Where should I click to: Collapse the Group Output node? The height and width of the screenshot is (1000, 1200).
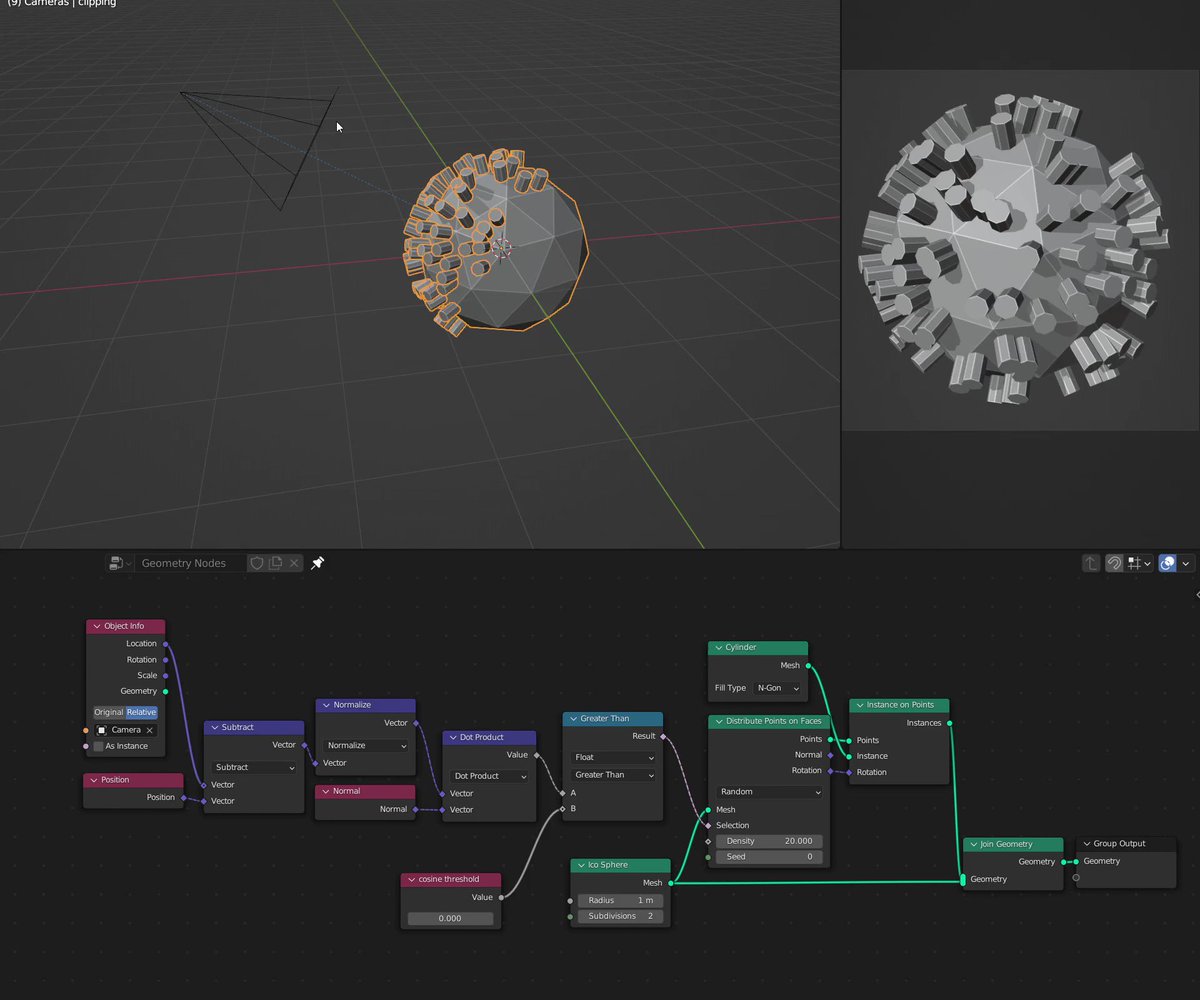[x=1087, y=843]
